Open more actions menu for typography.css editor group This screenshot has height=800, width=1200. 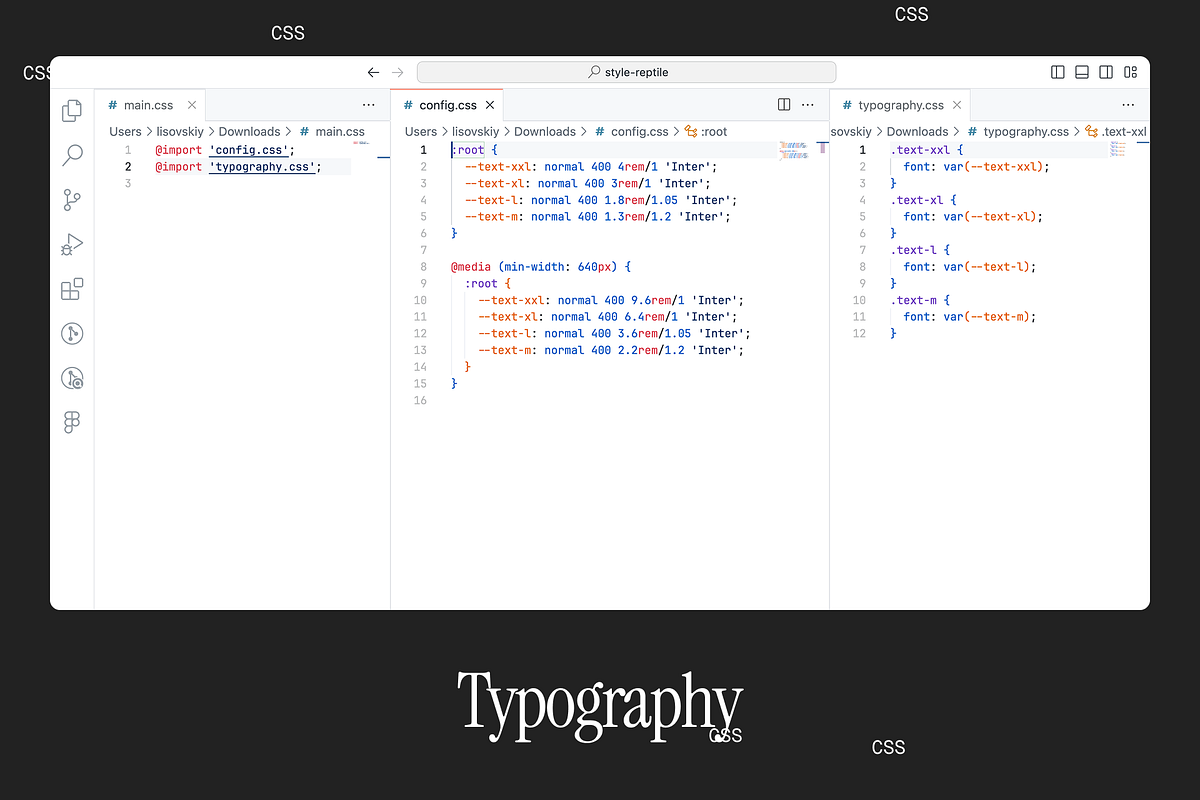pyautogui.click(x=1128, y=105)
